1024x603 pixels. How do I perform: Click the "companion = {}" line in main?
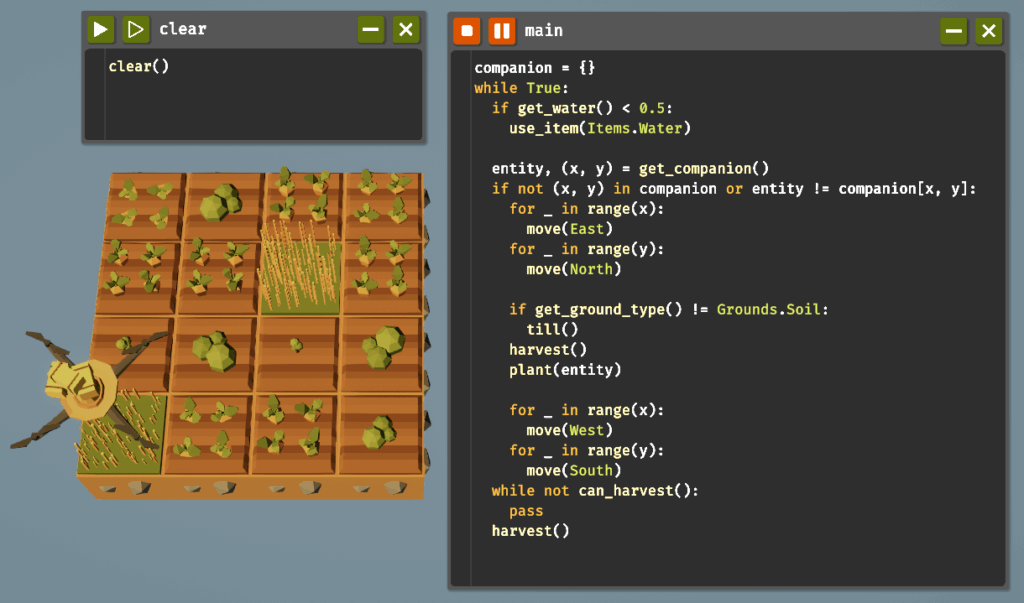(534, 68)
